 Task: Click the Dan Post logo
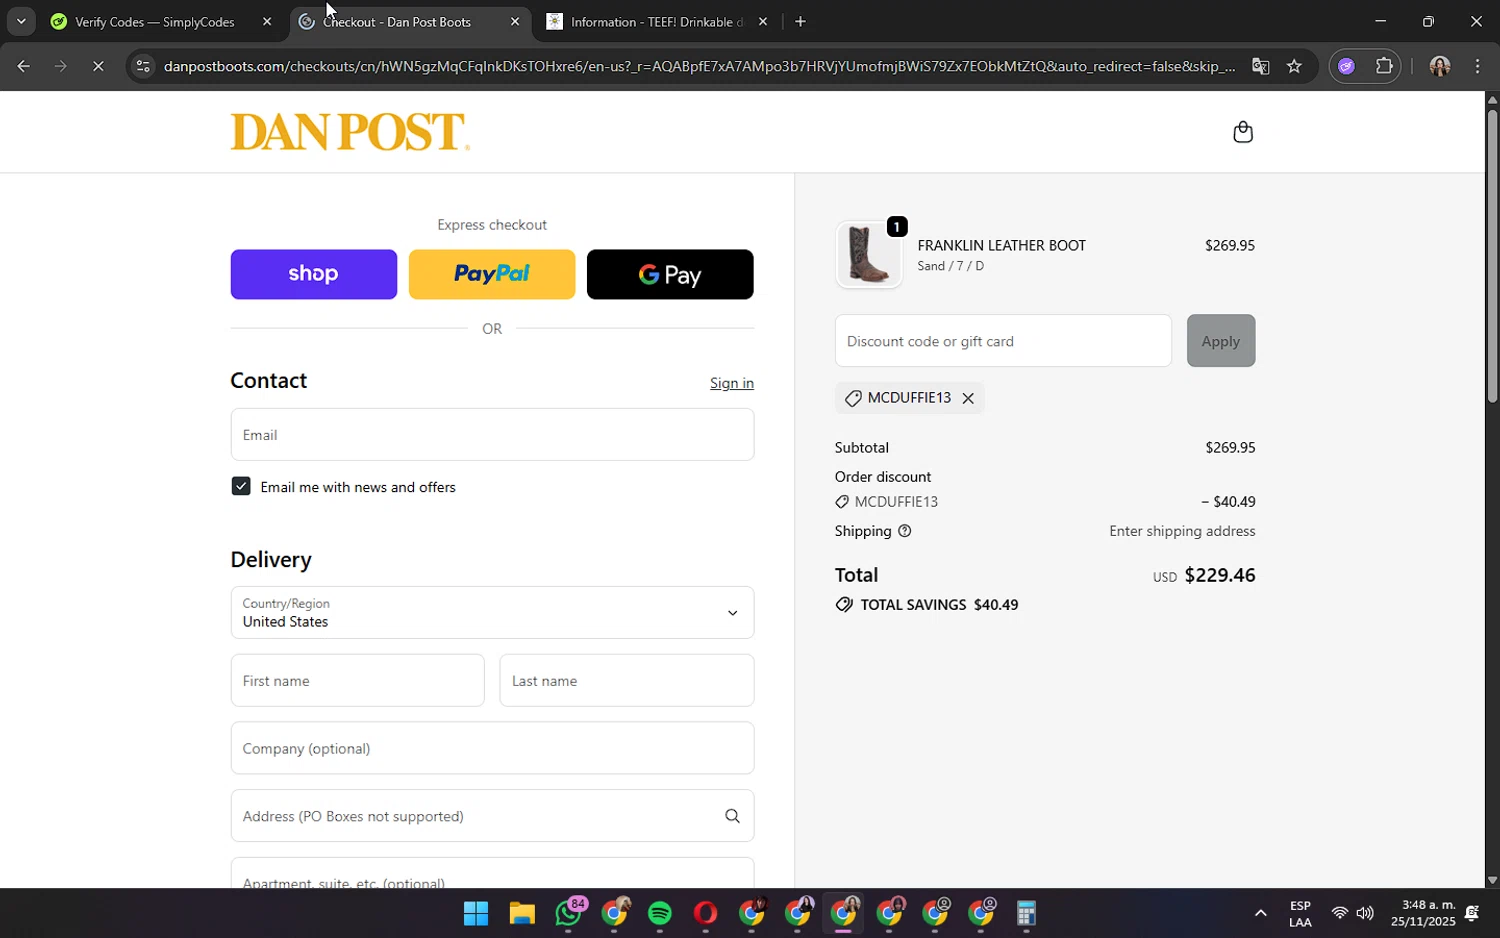350,132
